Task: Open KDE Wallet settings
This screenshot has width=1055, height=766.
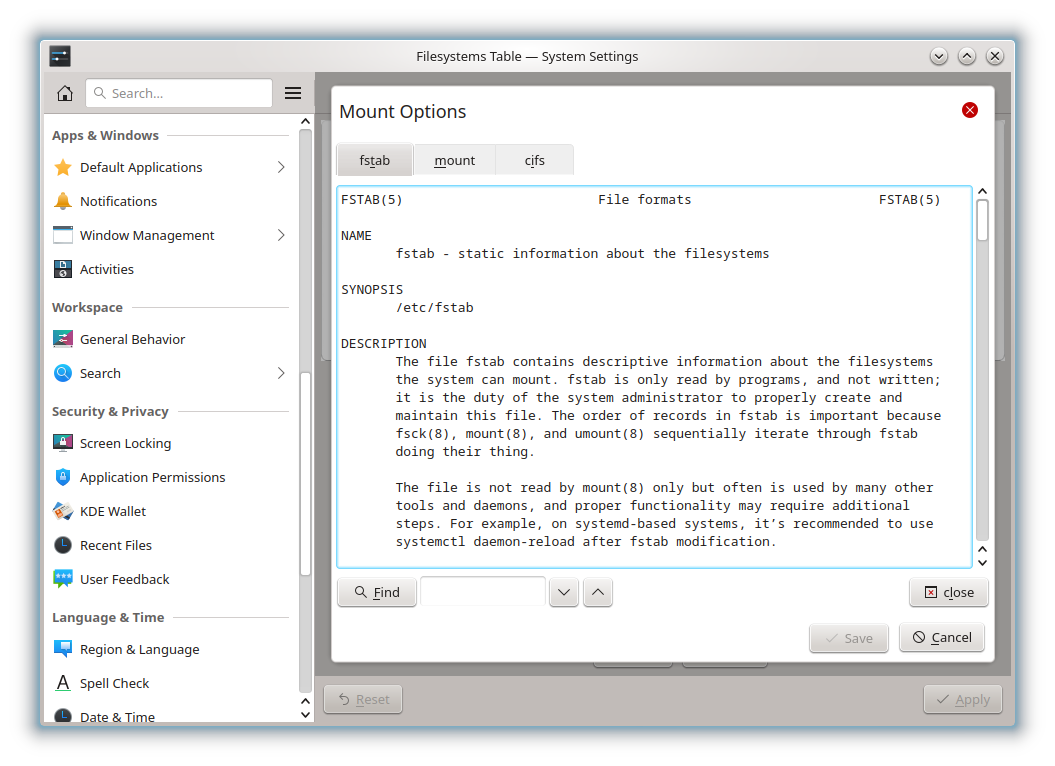Action: pos(170,511)
